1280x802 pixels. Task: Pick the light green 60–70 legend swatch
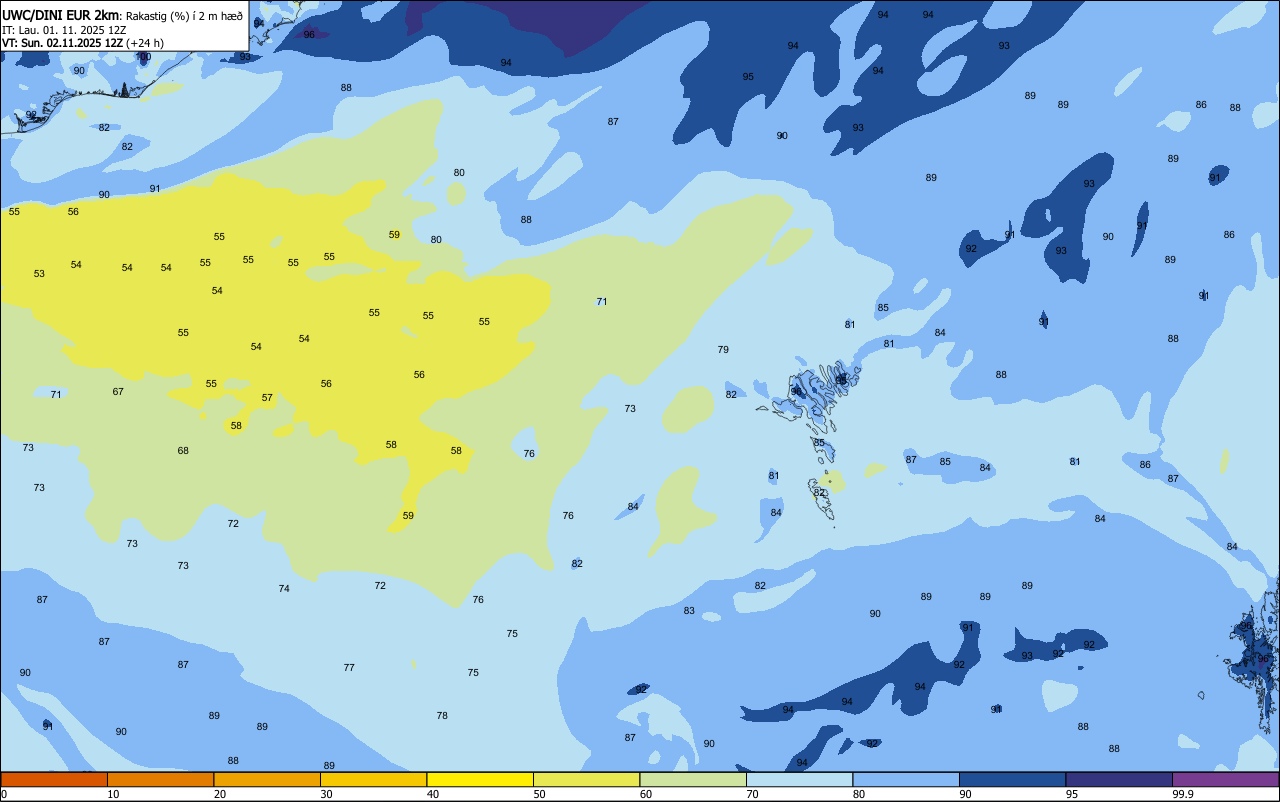tap(693, 779)
